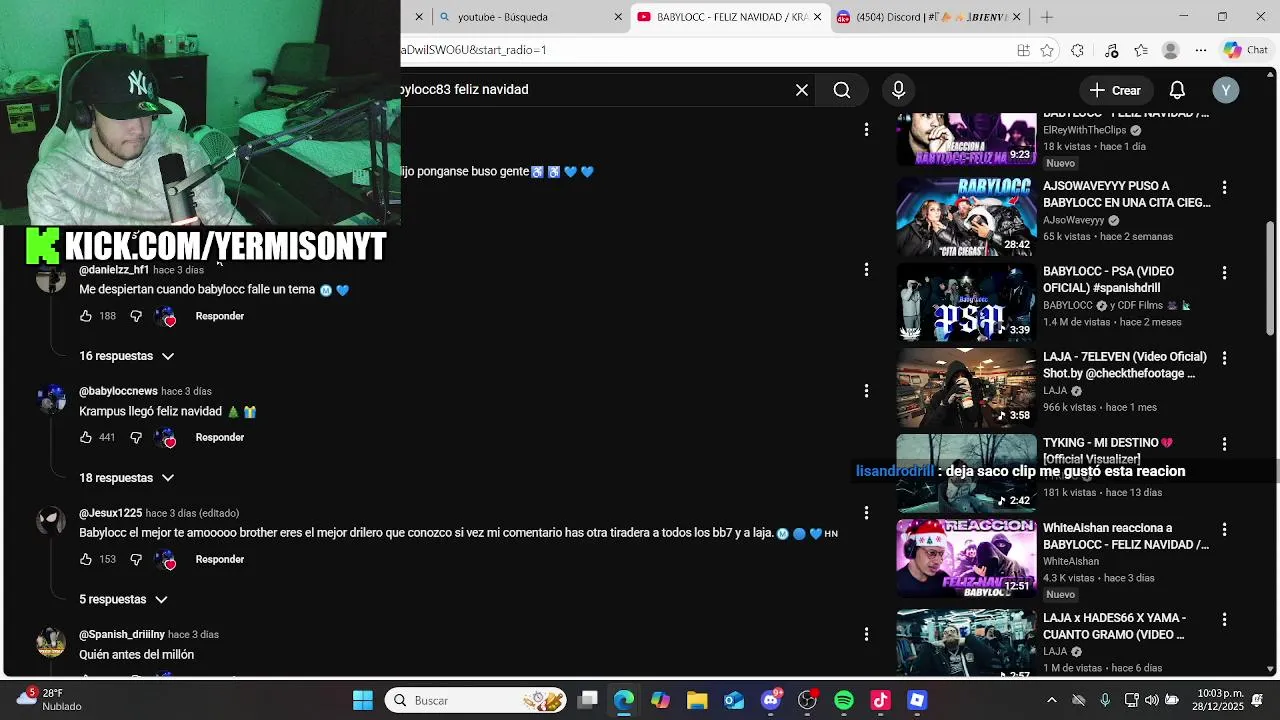
Task: Like the danielzz_hf1 comment
Action: point(86,316)
